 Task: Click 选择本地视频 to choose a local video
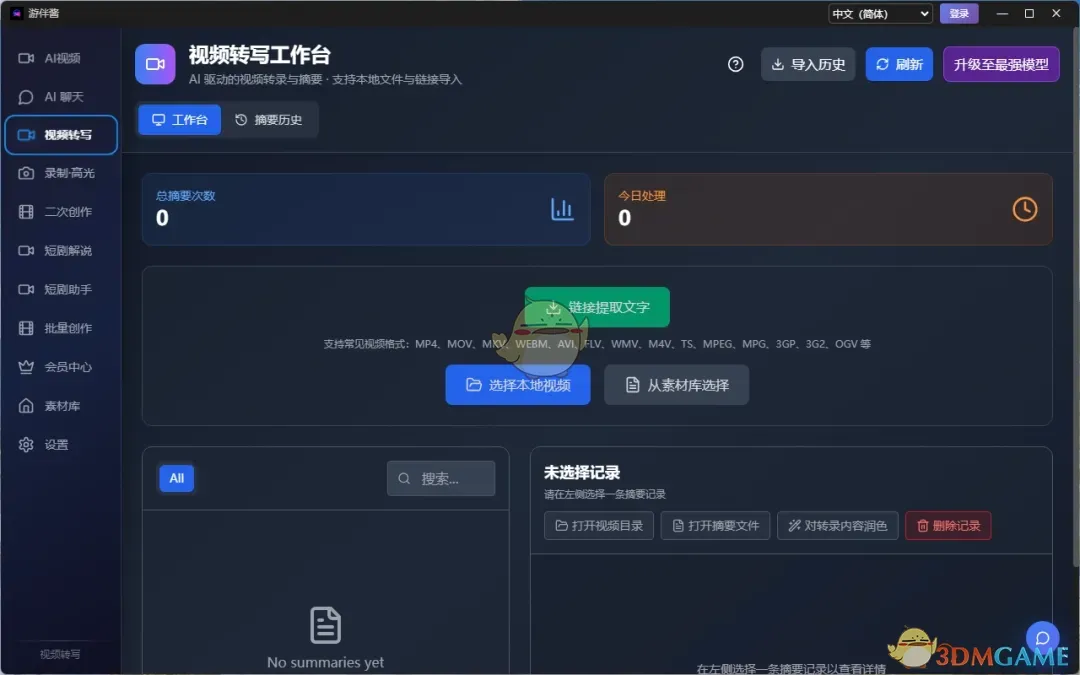coord(518,384)
